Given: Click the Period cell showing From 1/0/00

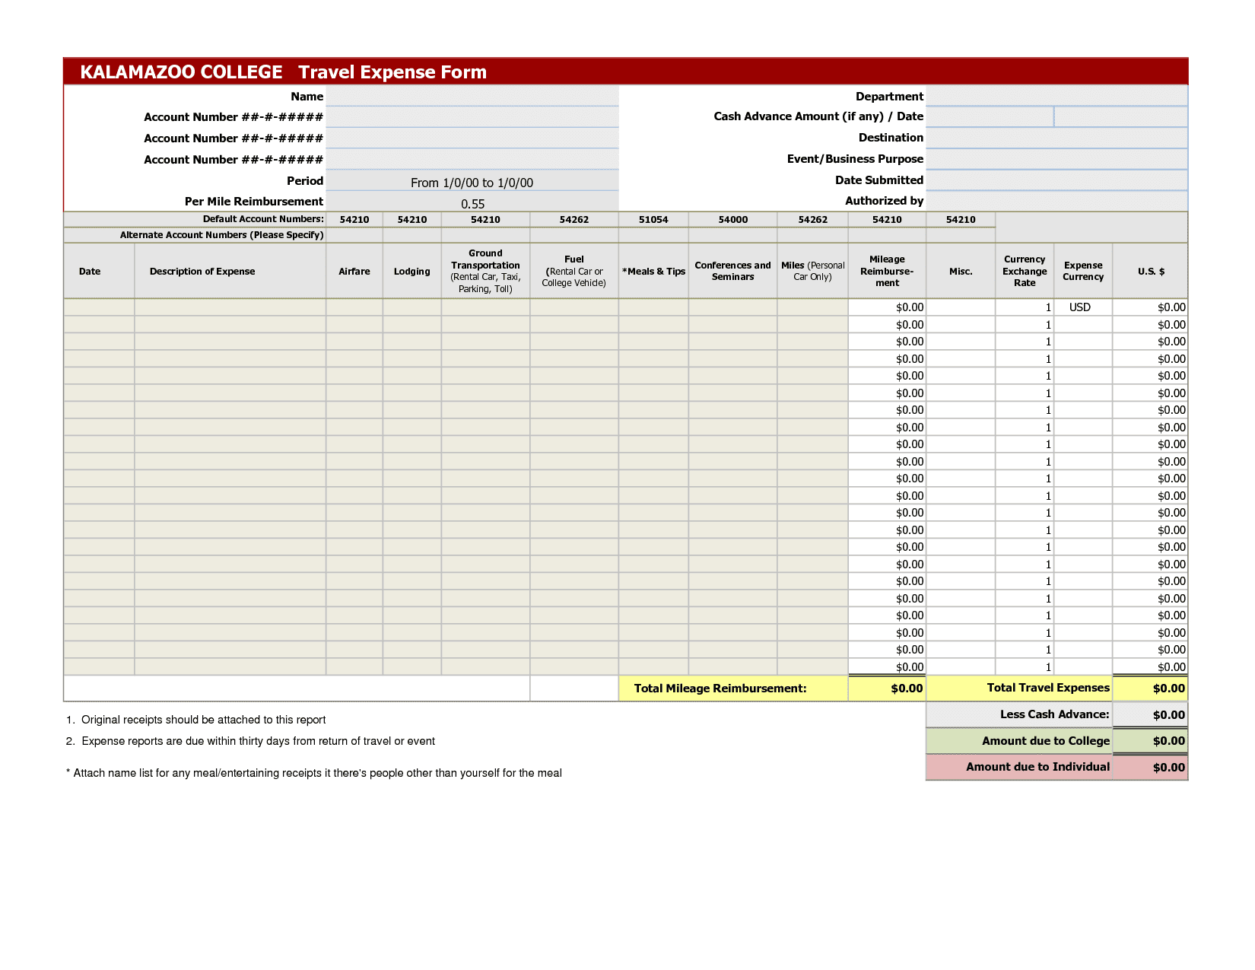Looking at the screenshot, I should tap(473, 182).
